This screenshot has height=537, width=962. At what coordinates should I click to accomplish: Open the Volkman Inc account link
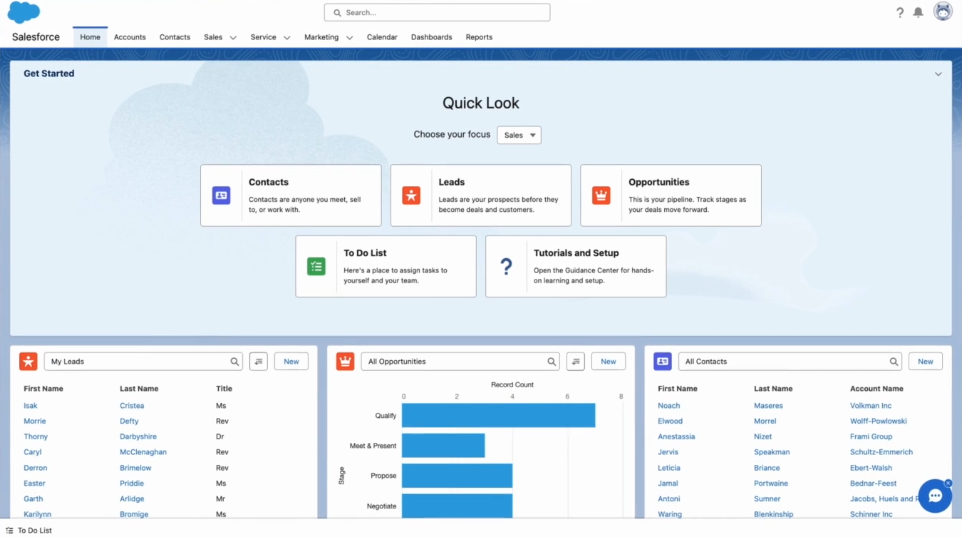pos(871,406)
